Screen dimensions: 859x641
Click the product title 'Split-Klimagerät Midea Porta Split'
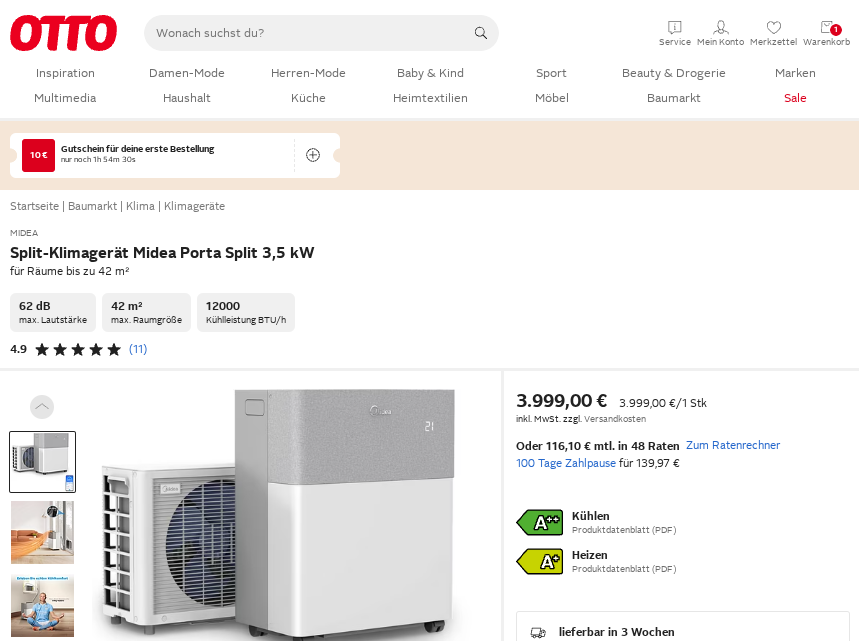coord(162,253)
